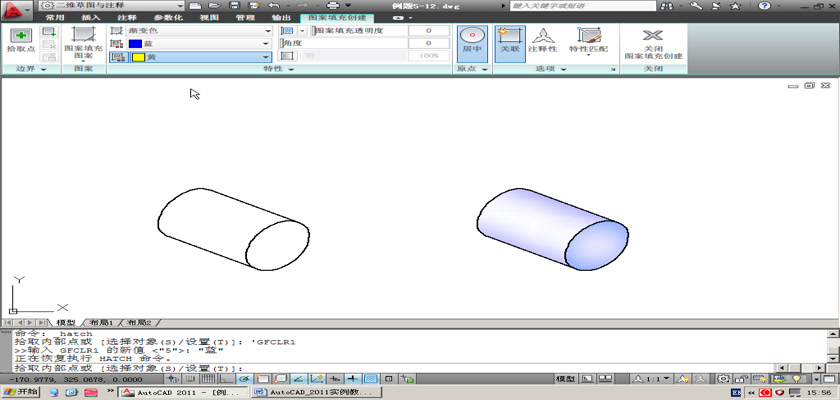Click the help question mark icon
The height and width of the screenshot is (400, 840).
[764, 6]
